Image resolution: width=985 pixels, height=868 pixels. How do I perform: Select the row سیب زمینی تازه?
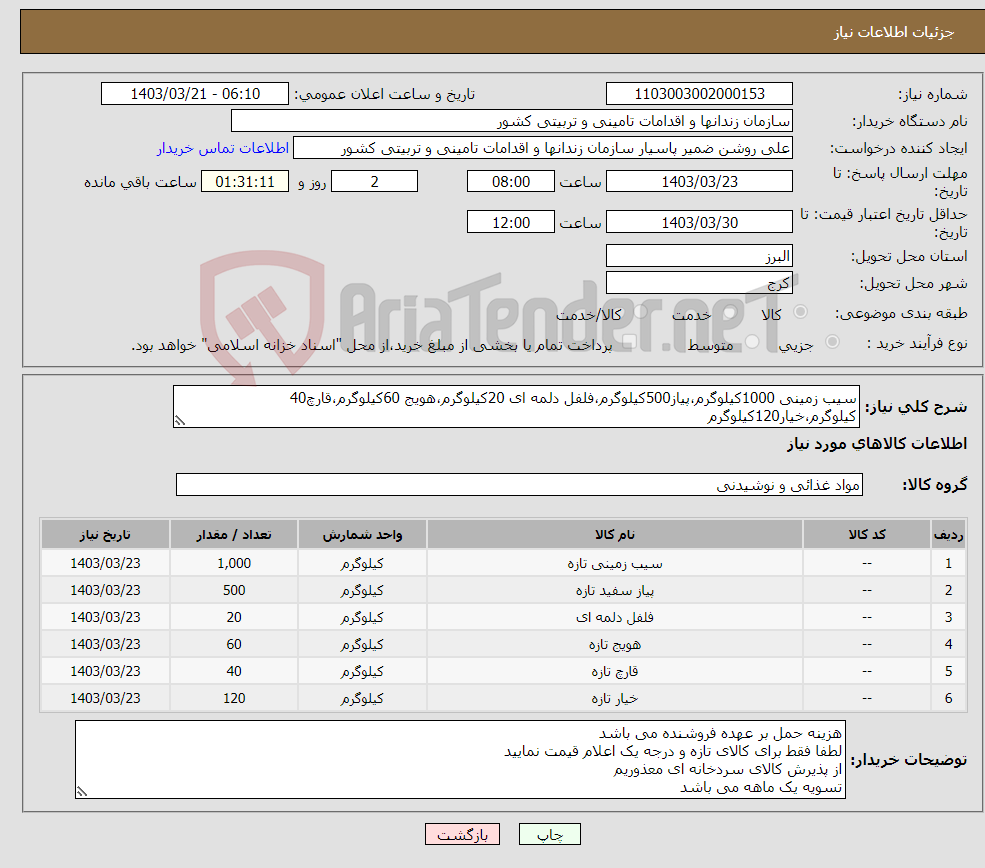[x=504, y=563]
